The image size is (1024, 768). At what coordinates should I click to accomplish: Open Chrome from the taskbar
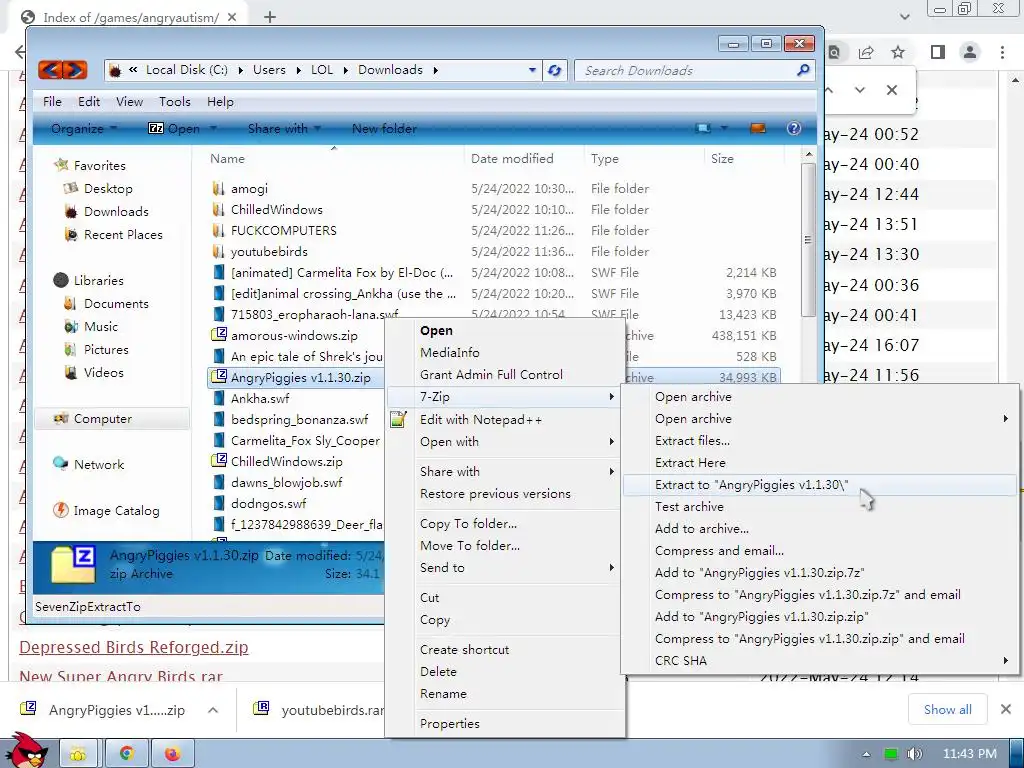(x=126, y=754)
